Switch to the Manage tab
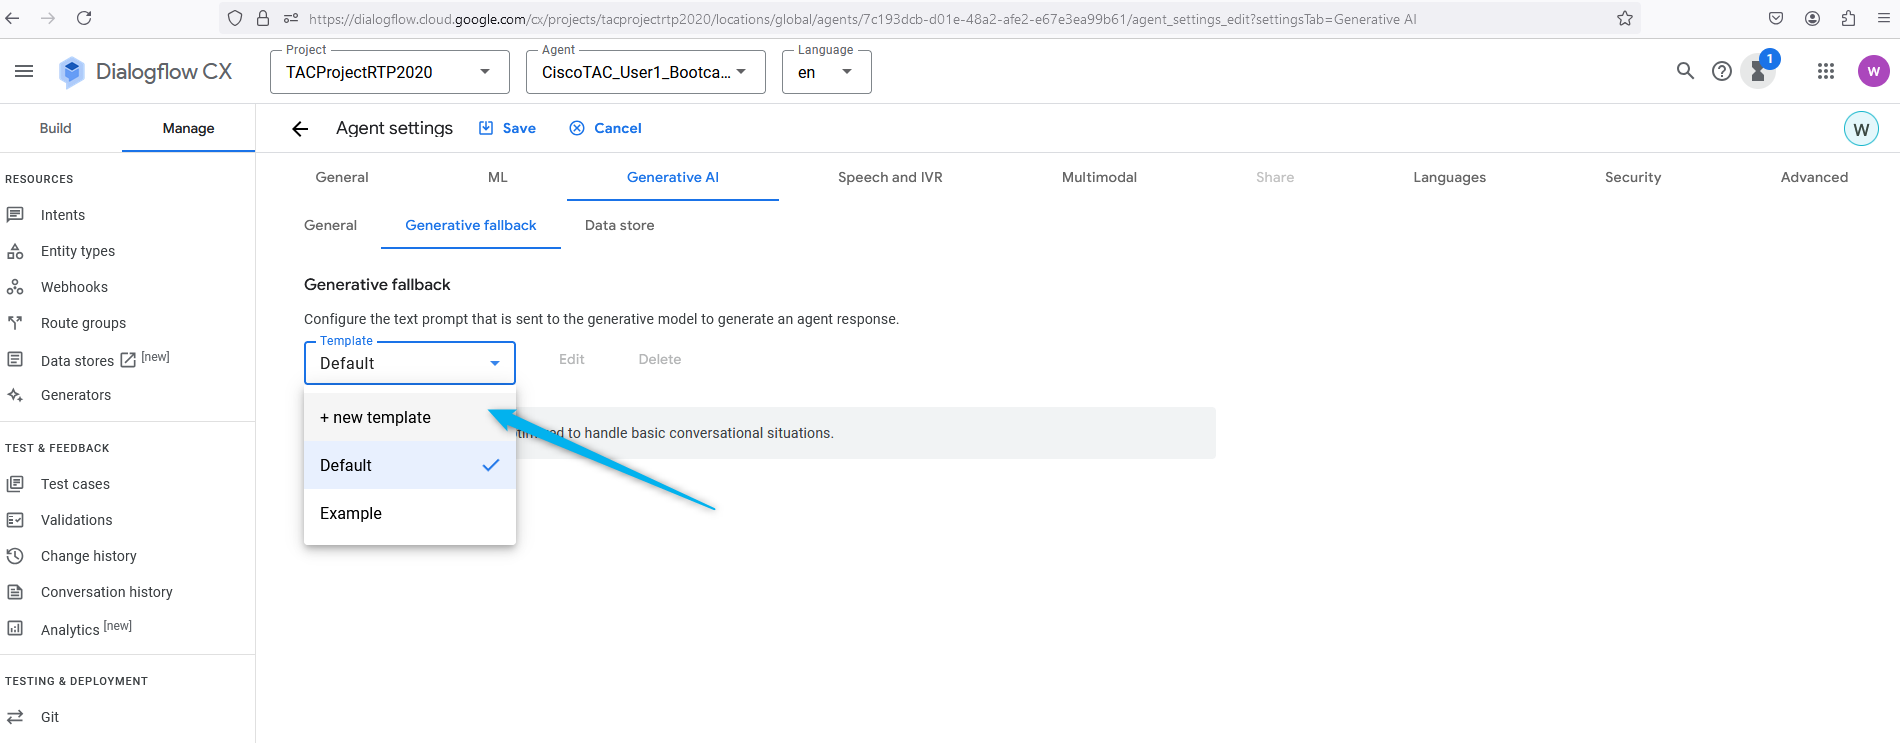Image resolution: width=1900 pixels, height=743 pixels. click(188, 128)
